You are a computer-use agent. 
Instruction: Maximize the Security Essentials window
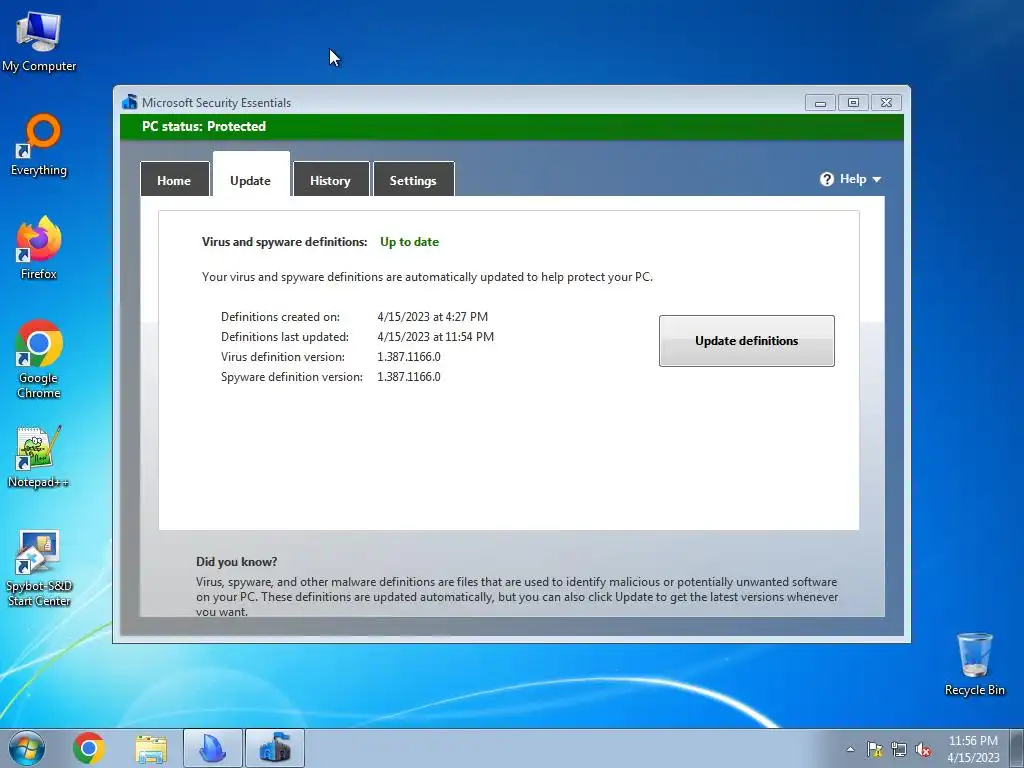click(853, 103)
